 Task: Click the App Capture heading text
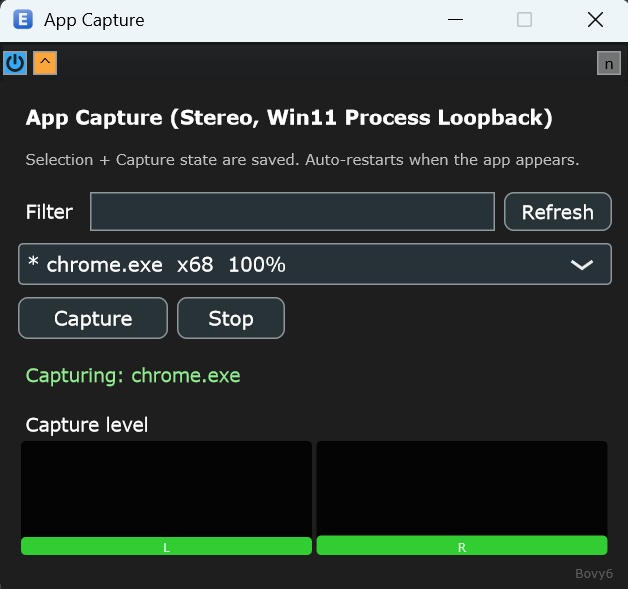289,118
